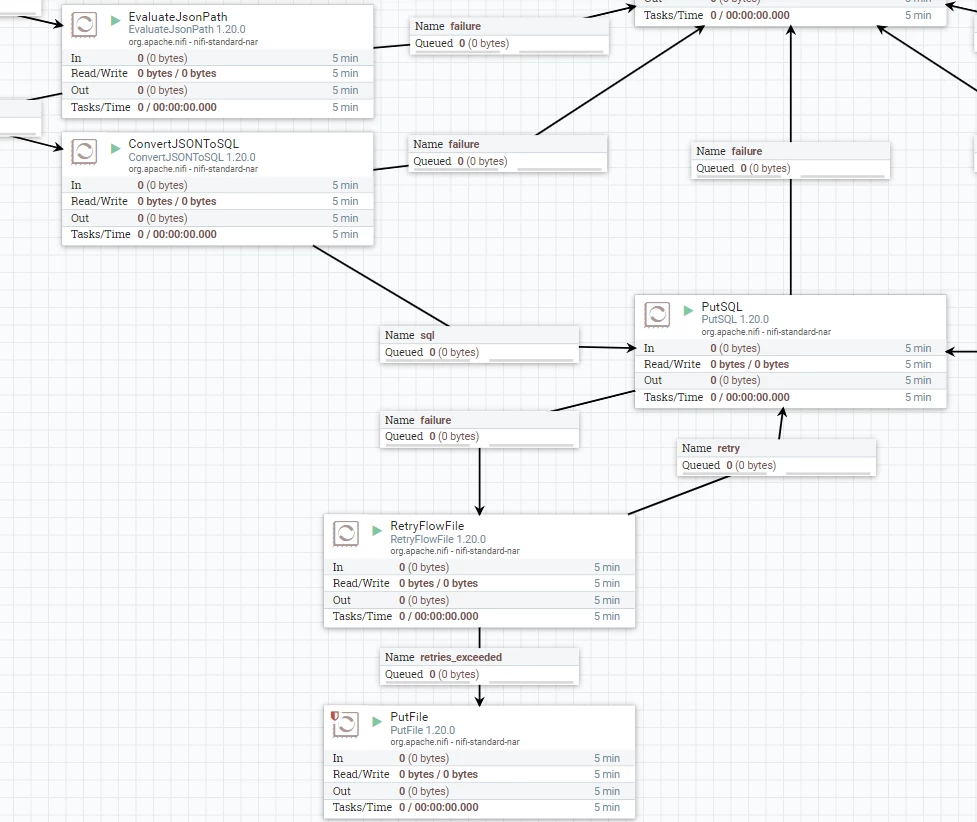Click RetryFlowFile's green running status icon

pyautogui.click(x=377, y=530)
